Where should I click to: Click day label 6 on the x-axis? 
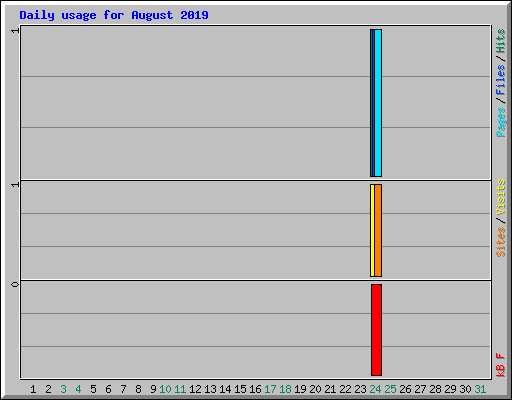(x=108, y=389)
